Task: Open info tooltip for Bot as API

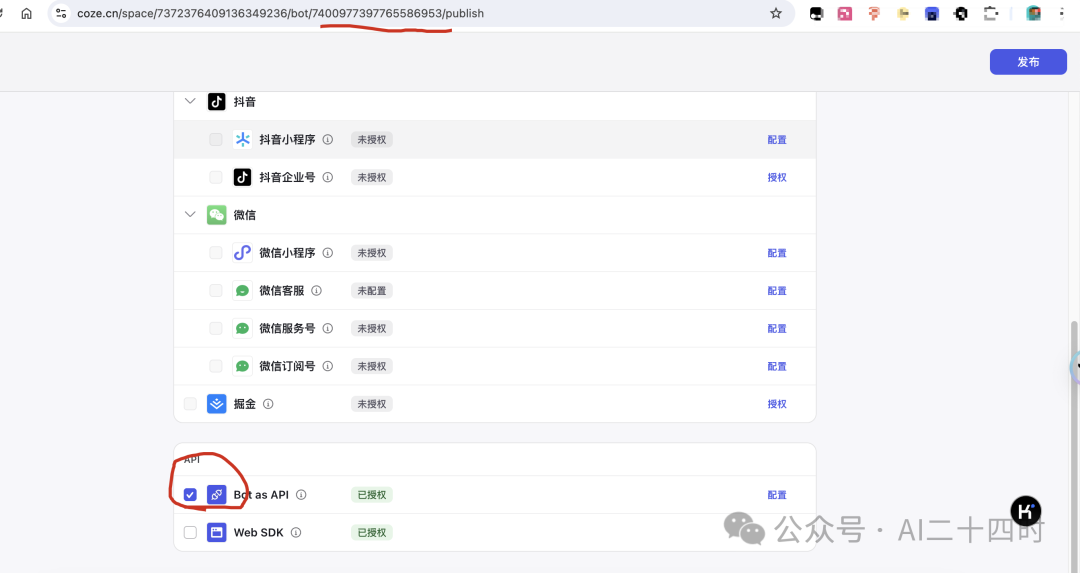Action: [x=301, y=494]
